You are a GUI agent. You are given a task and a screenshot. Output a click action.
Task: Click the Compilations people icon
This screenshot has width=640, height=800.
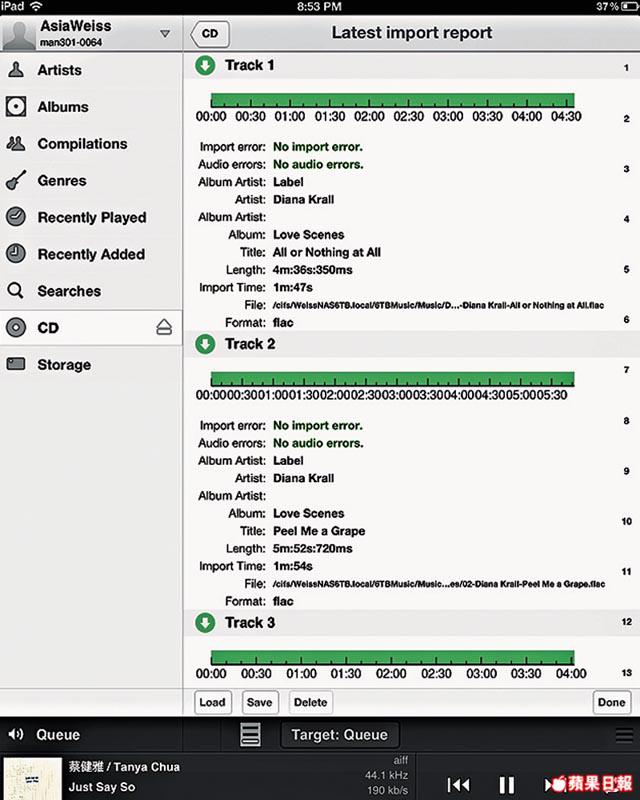(16, 144)
